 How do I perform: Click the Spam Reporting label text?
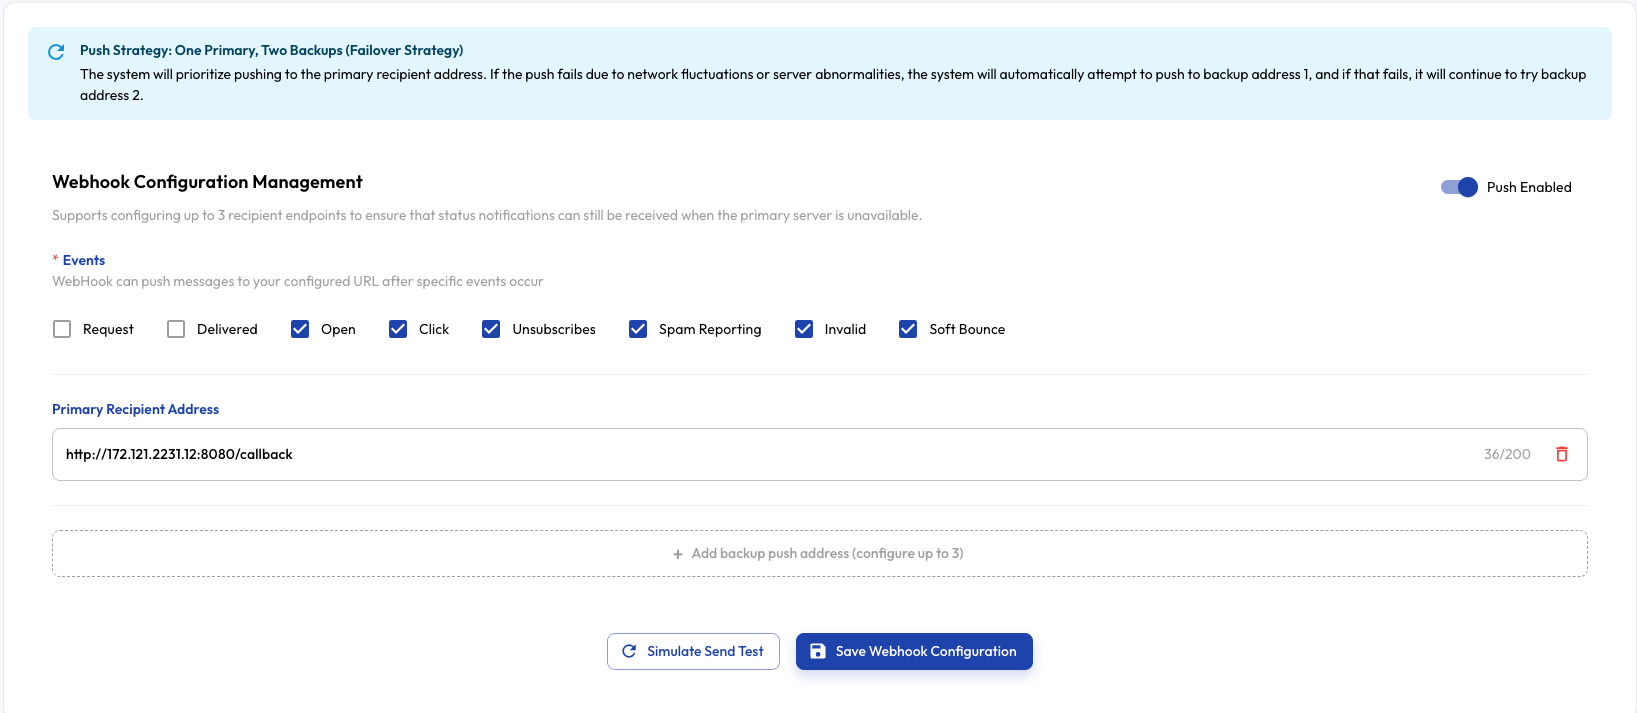click(x=709, y=329)
